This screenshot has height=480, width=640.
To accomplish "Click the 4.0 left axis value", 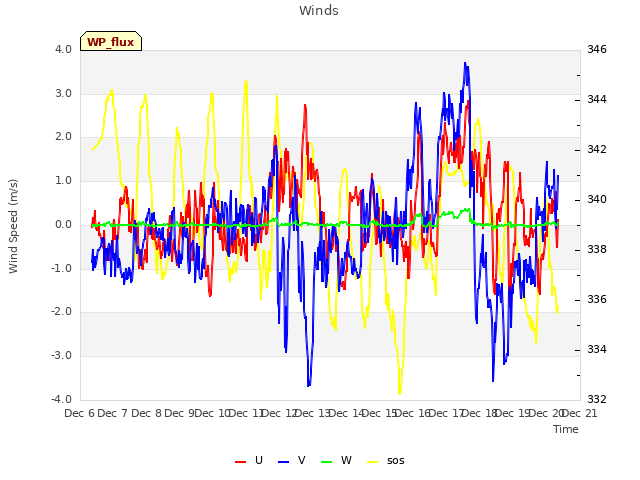I will (x=63, y=49).
